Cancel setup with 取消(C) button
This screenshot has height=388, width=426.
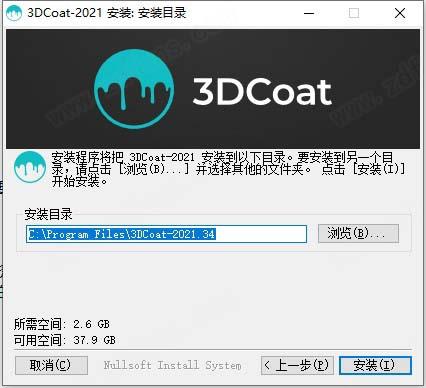[x=51, y=365]
